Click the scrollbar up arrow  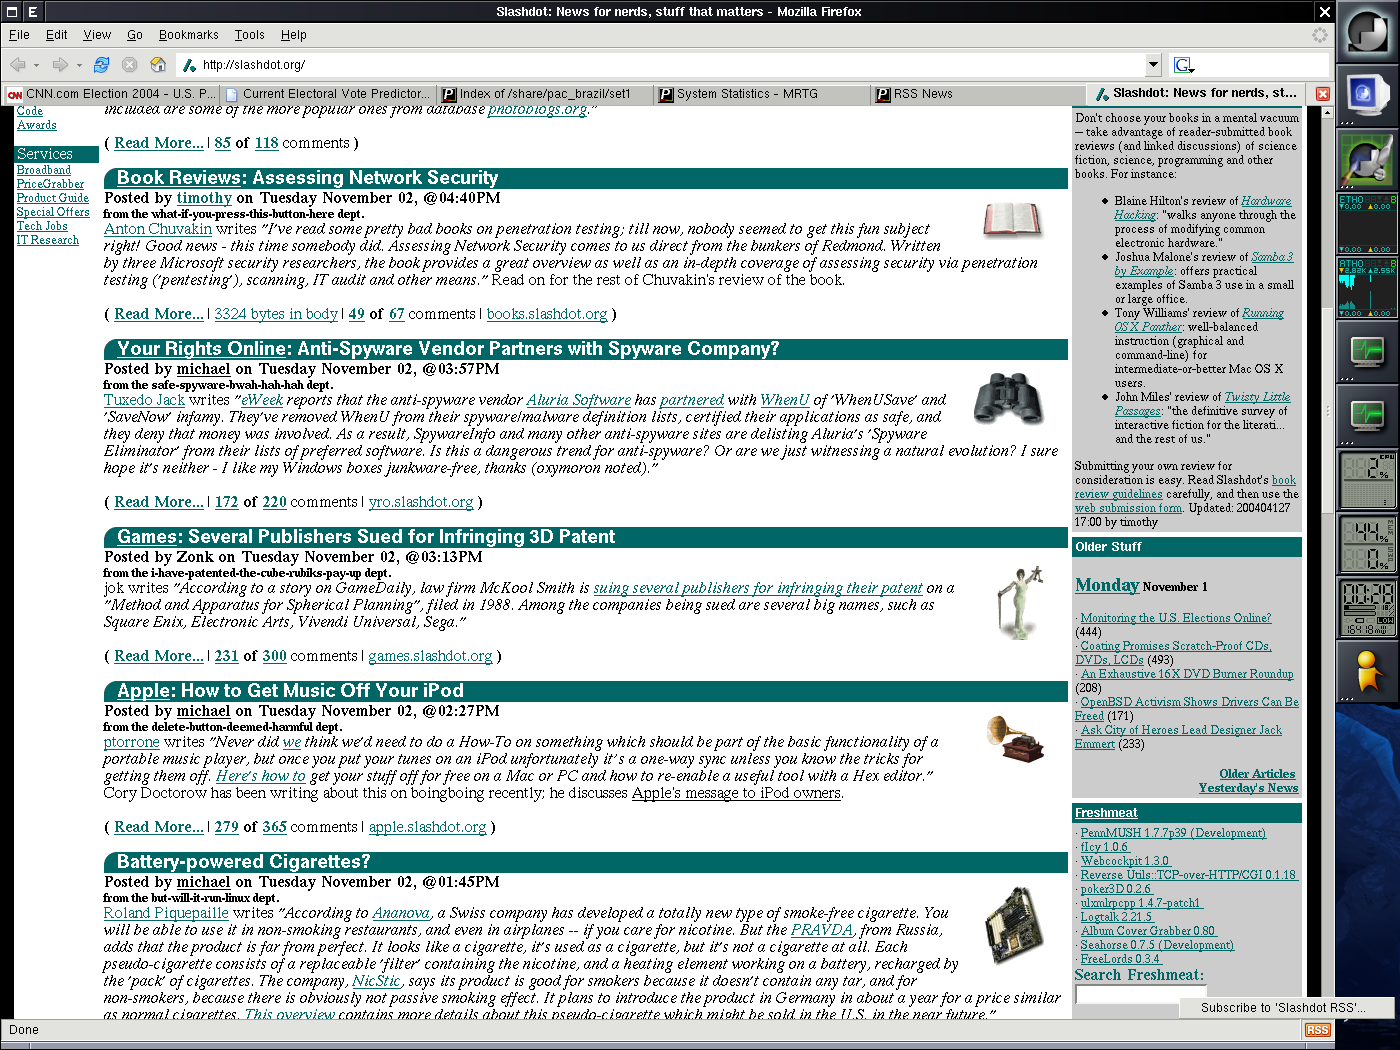1328,112
